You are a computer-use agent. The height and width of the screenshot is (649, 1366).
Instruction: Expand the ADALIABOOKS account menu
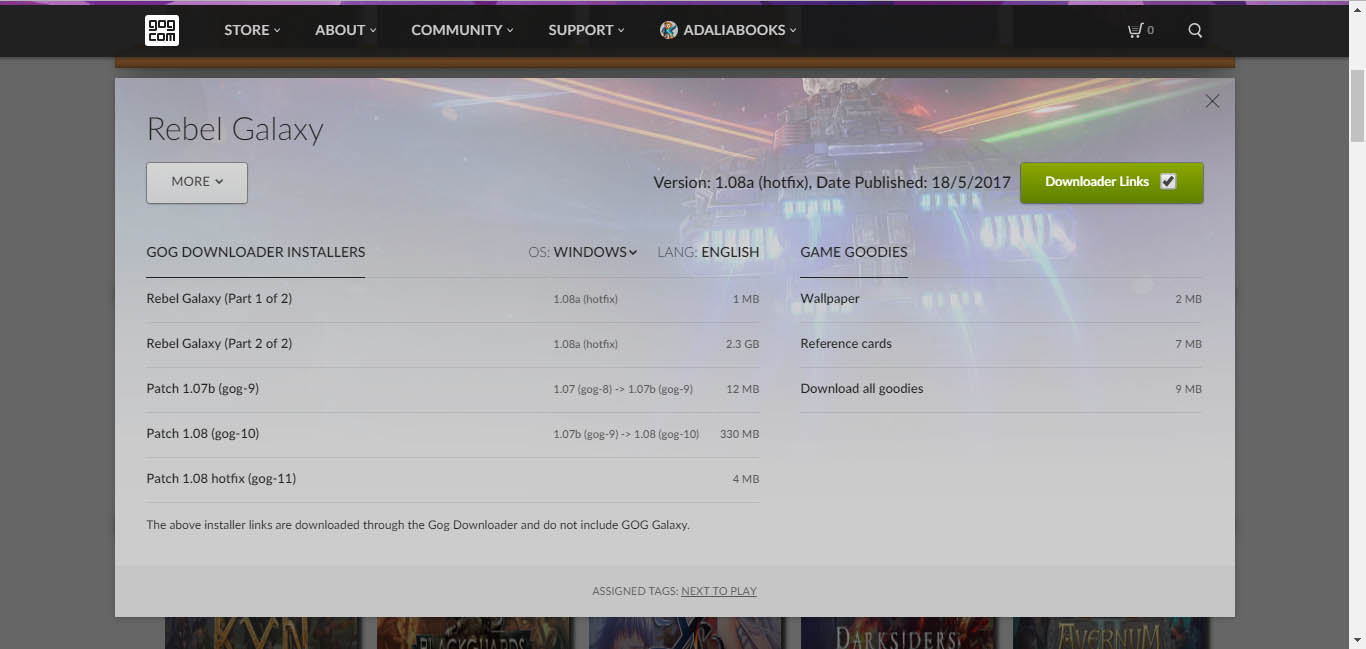coord(740,30)
